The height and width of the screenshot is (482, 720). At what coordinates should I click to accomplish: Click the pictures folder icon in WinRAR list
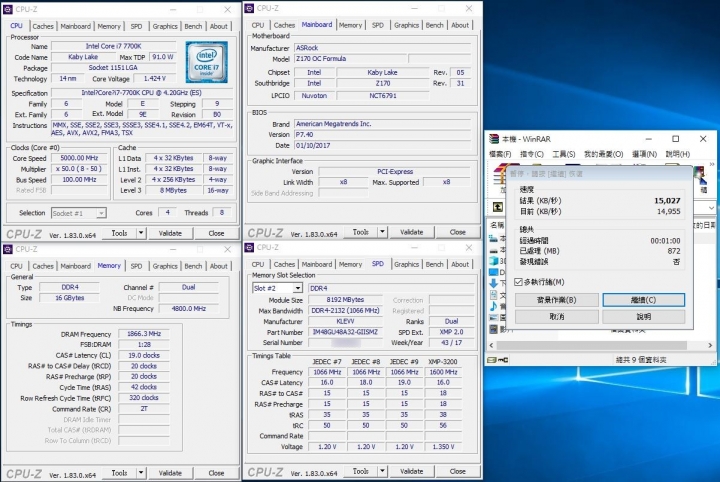[494, 318]
